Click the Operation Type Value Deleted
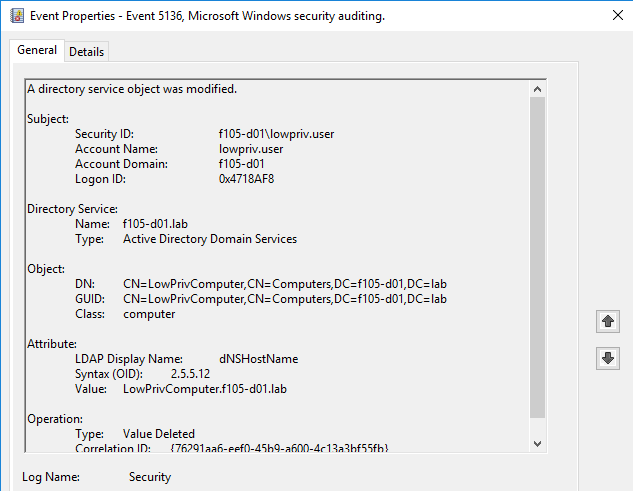Screen dimensions: 633x491 pos(159,434)
